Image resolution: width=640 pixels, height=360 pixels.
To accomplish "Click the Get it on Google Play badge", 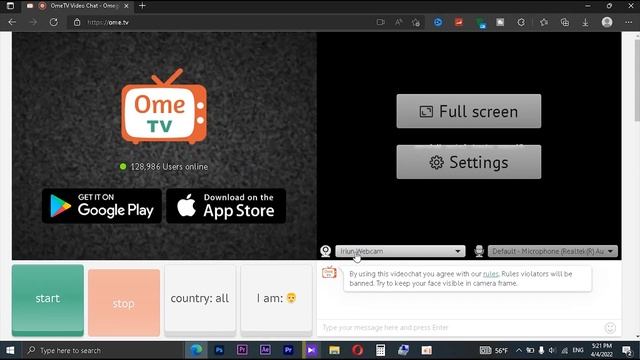I will (x=102, y=206).
